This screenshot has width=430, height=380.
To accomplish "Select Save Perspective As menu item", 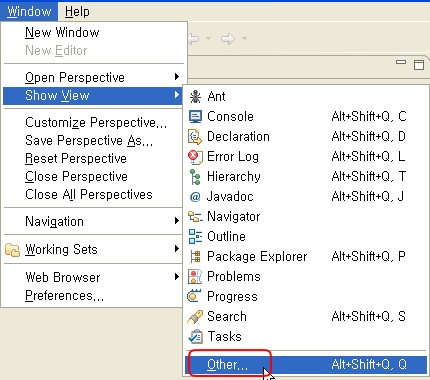I will [93, 141].
